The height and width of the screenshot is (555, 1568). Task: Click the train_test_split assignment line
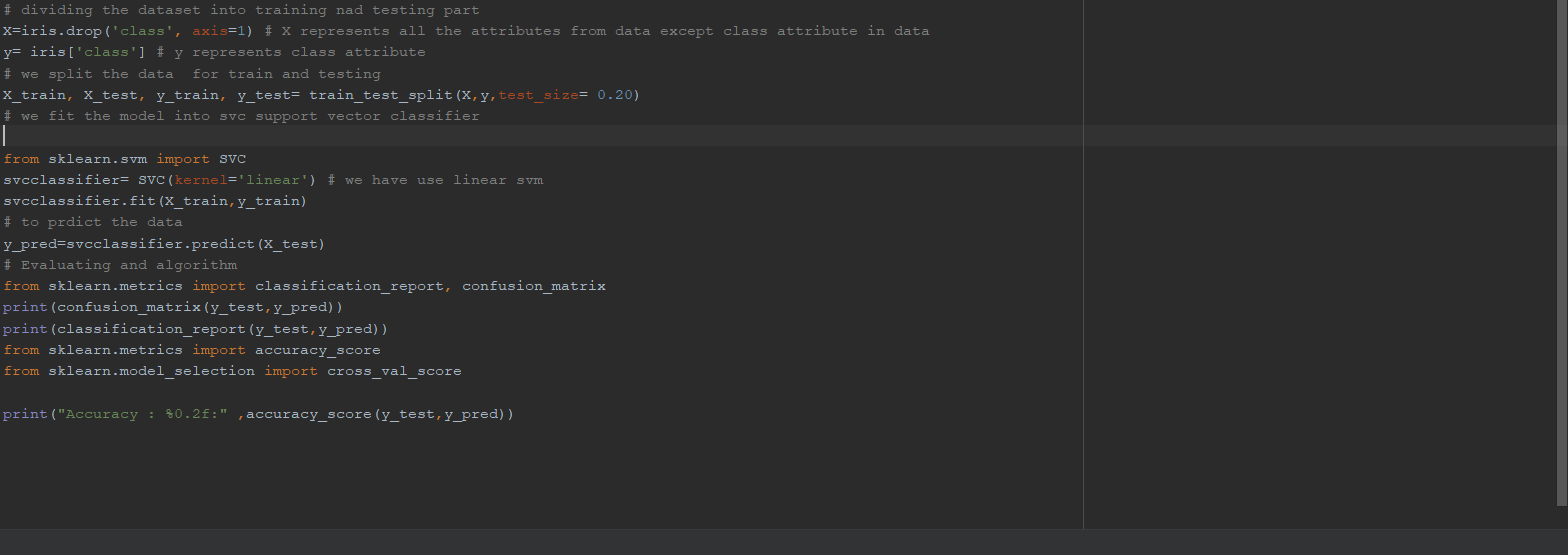click(x=321, y=95)
